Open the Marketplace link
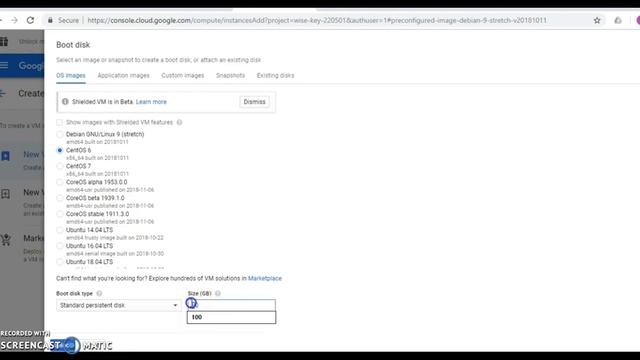Image resolution: width=640 pixels, height=360 pixels. click(x=265, y=278)
